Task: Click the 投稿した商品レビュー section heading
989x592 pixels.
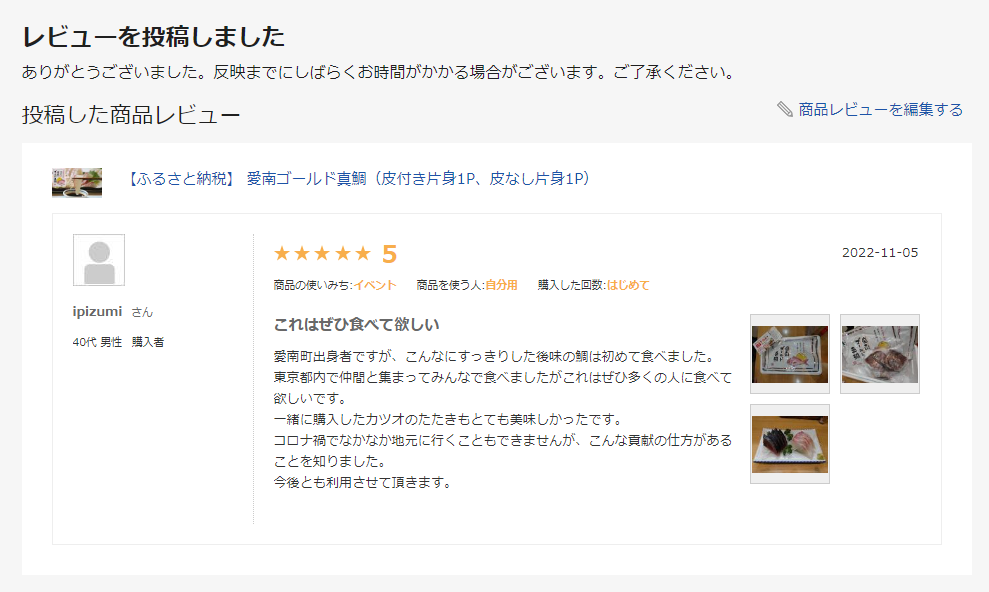Action: click(131, 115)
